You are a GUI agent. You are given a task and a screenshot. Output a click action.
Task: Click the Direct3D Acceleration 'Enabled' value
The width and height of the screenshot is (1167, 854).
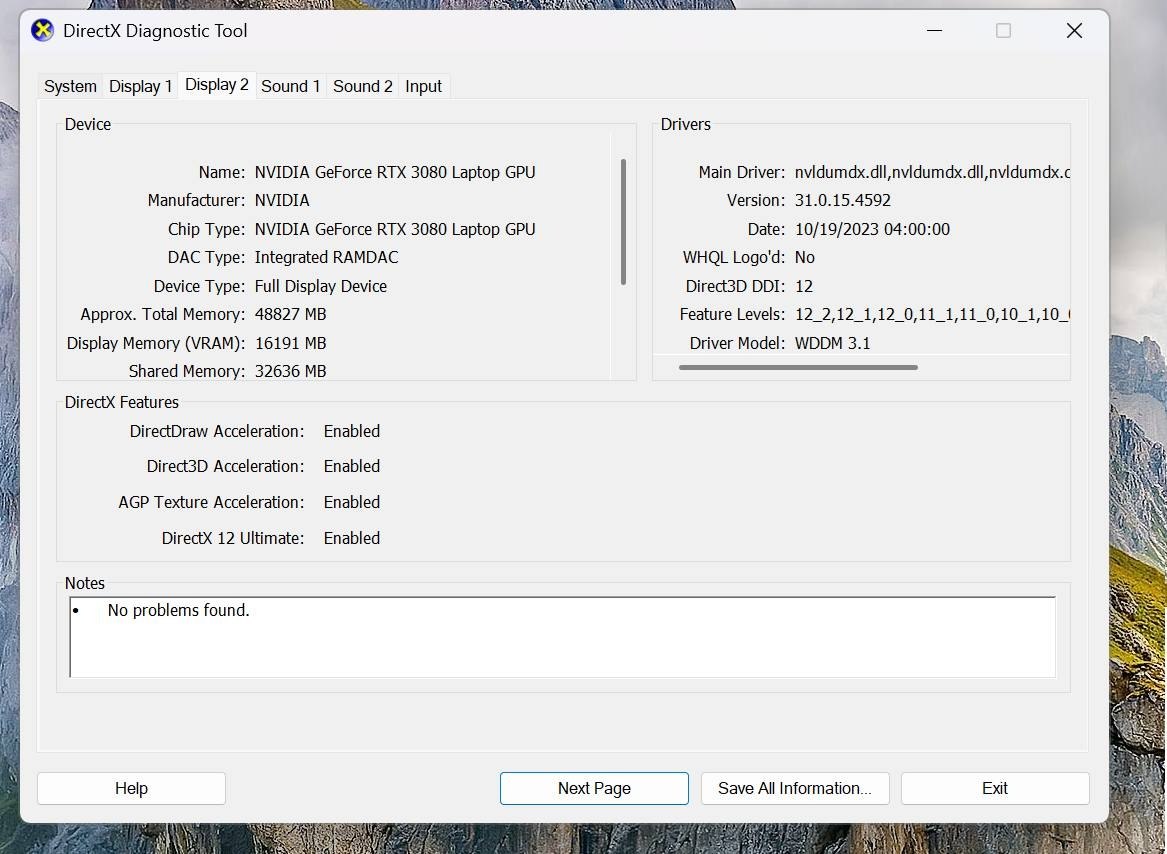coord(352,467)
